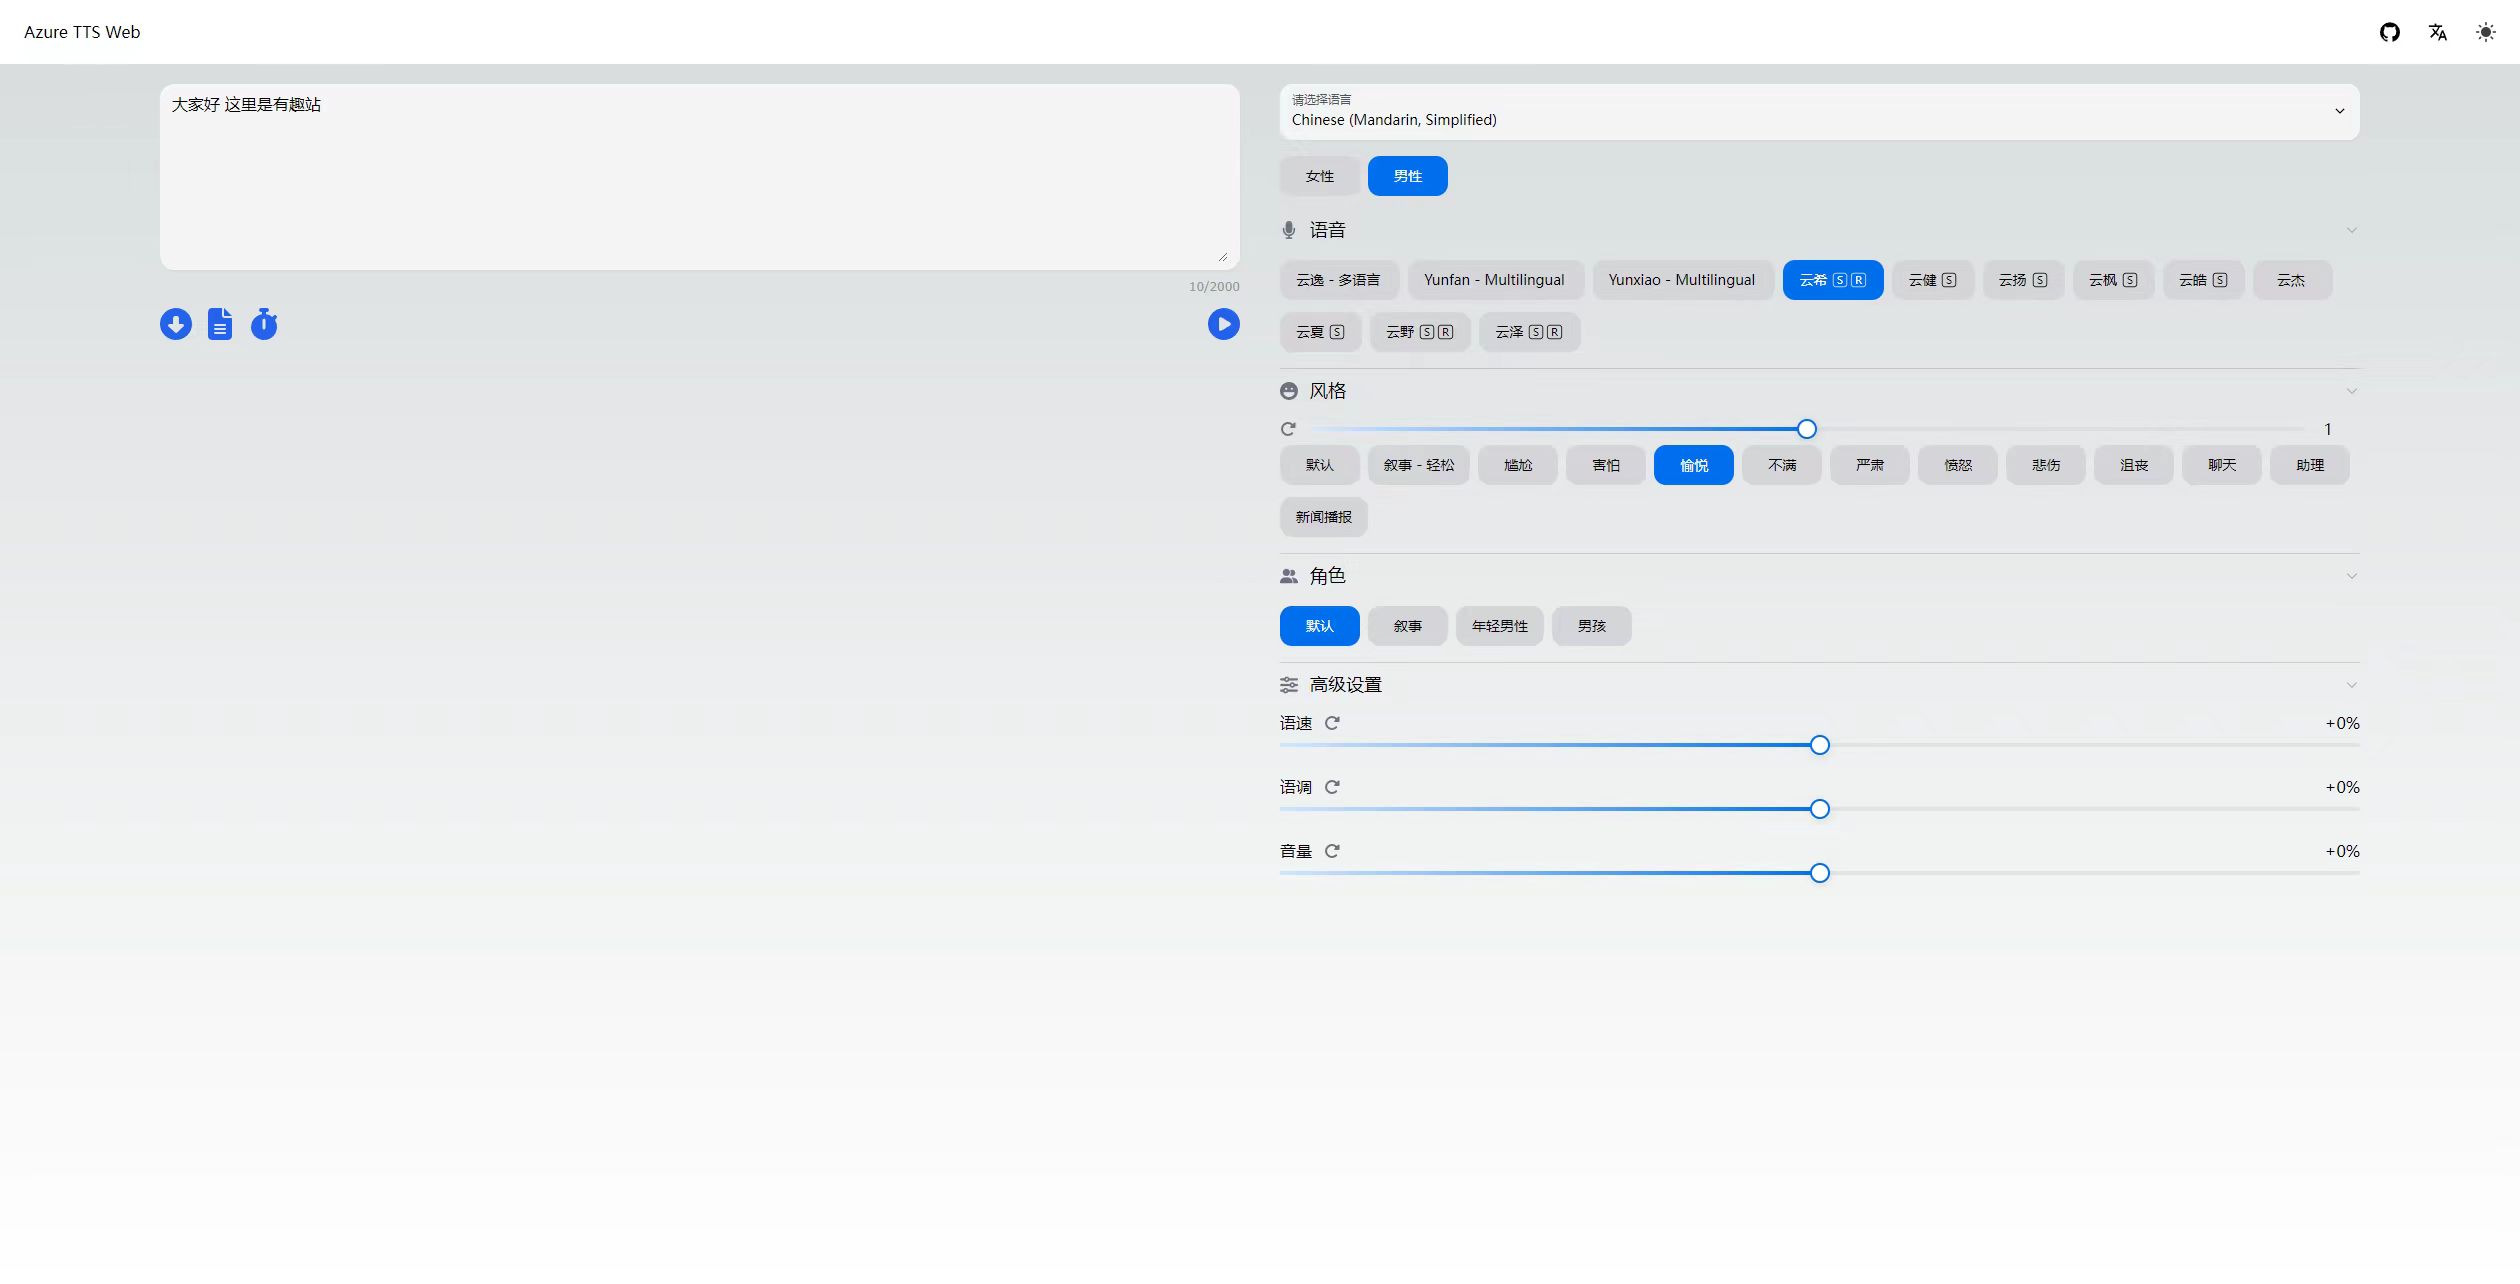This screenshot has height=1284, width=2520.
Task: Click the style intensity slider handle
Action: pos(1807,429)
